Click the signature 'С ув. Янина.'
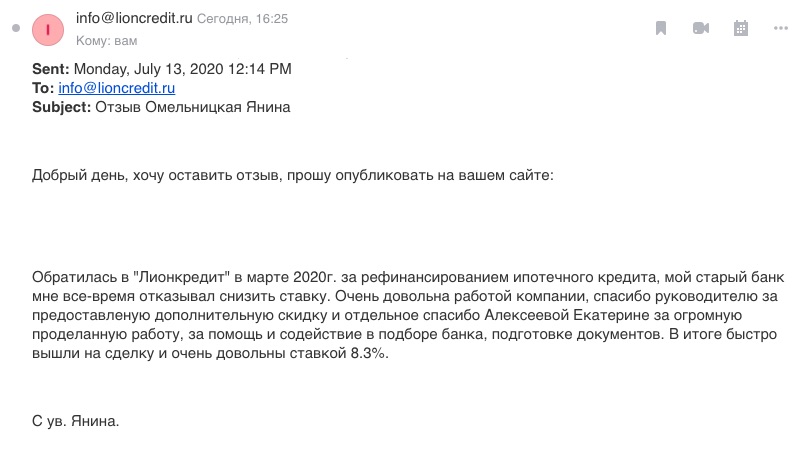803x449 pixels. click(75, 421)
